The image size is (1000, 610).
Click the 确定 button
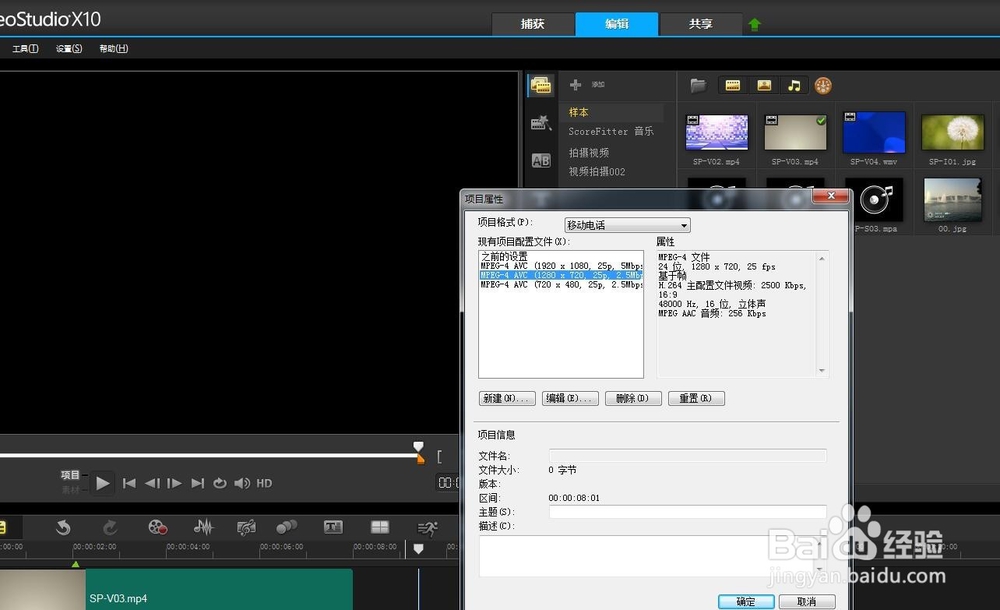(746, 602)
